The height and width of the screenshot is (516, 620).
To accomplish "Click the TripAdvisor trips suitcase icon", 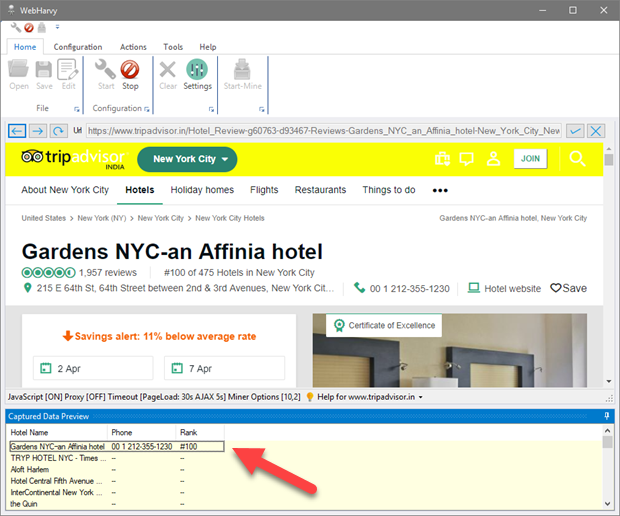I will [441, 159].
